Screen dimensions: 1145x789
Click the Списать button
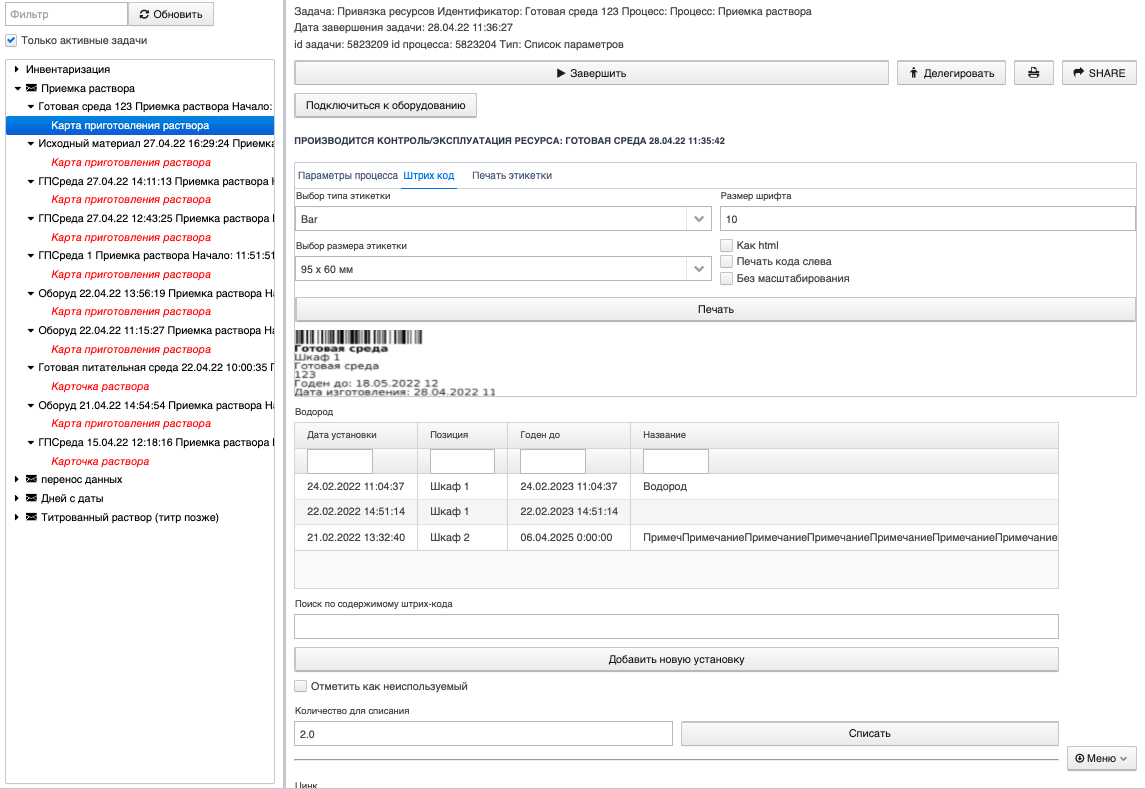pyautogui.click(x=870, y=733)
